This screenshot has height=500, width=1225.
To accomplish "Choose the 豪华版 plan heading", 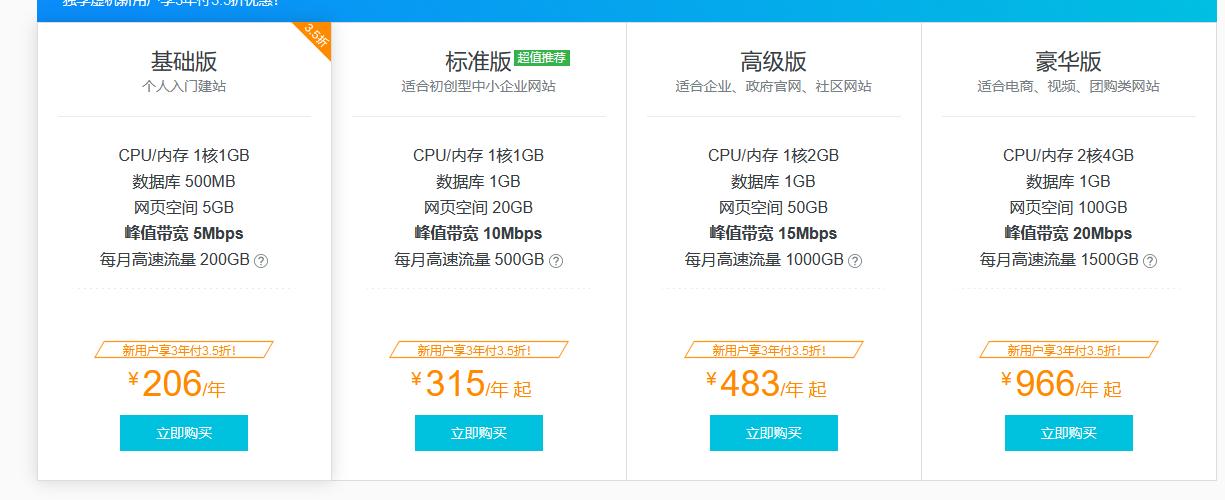I will 1069,62.
